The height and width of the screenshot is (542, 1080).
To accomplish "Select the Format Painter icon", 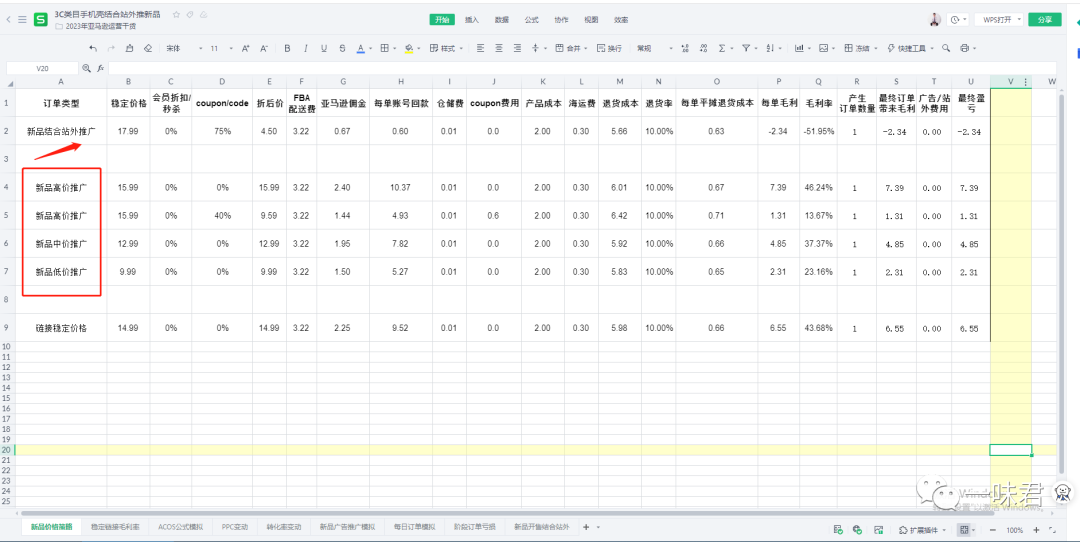I will (130, 48).
